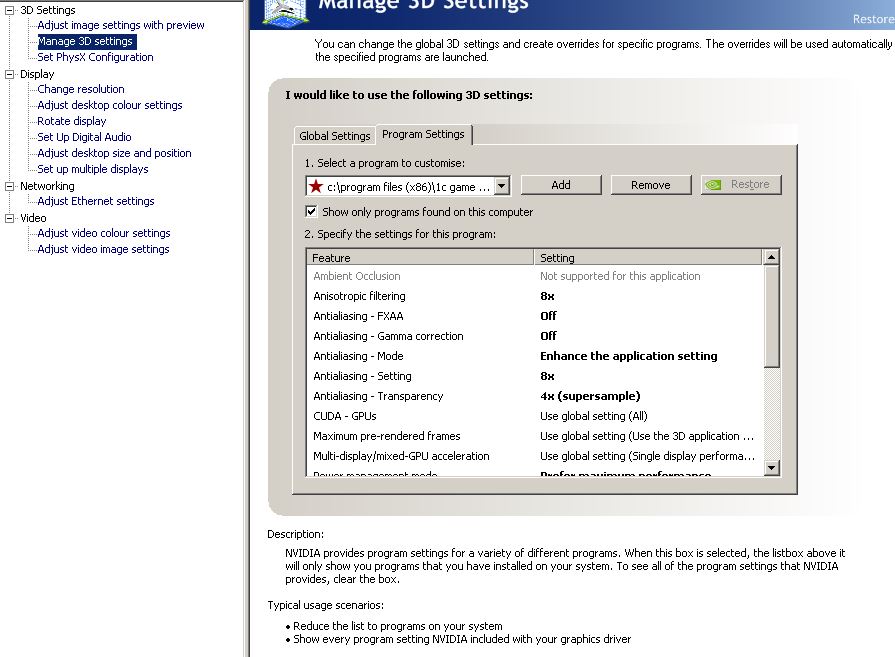
Task: Select Manage 3D settings in tree
Action: coord(86,41)
